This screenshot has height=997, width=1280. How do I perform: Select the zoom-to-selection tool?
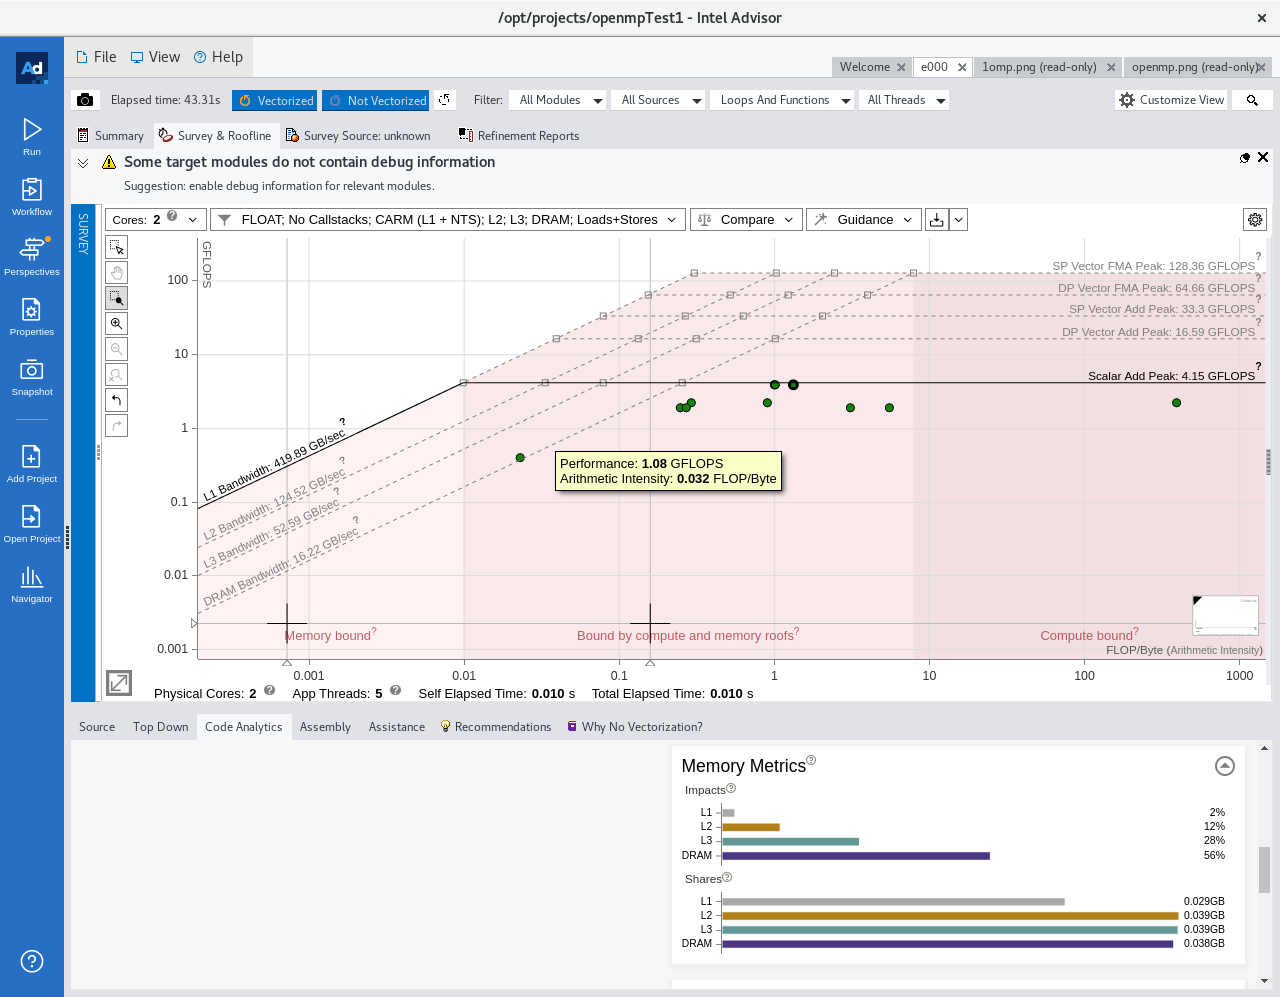coord(117,298)
